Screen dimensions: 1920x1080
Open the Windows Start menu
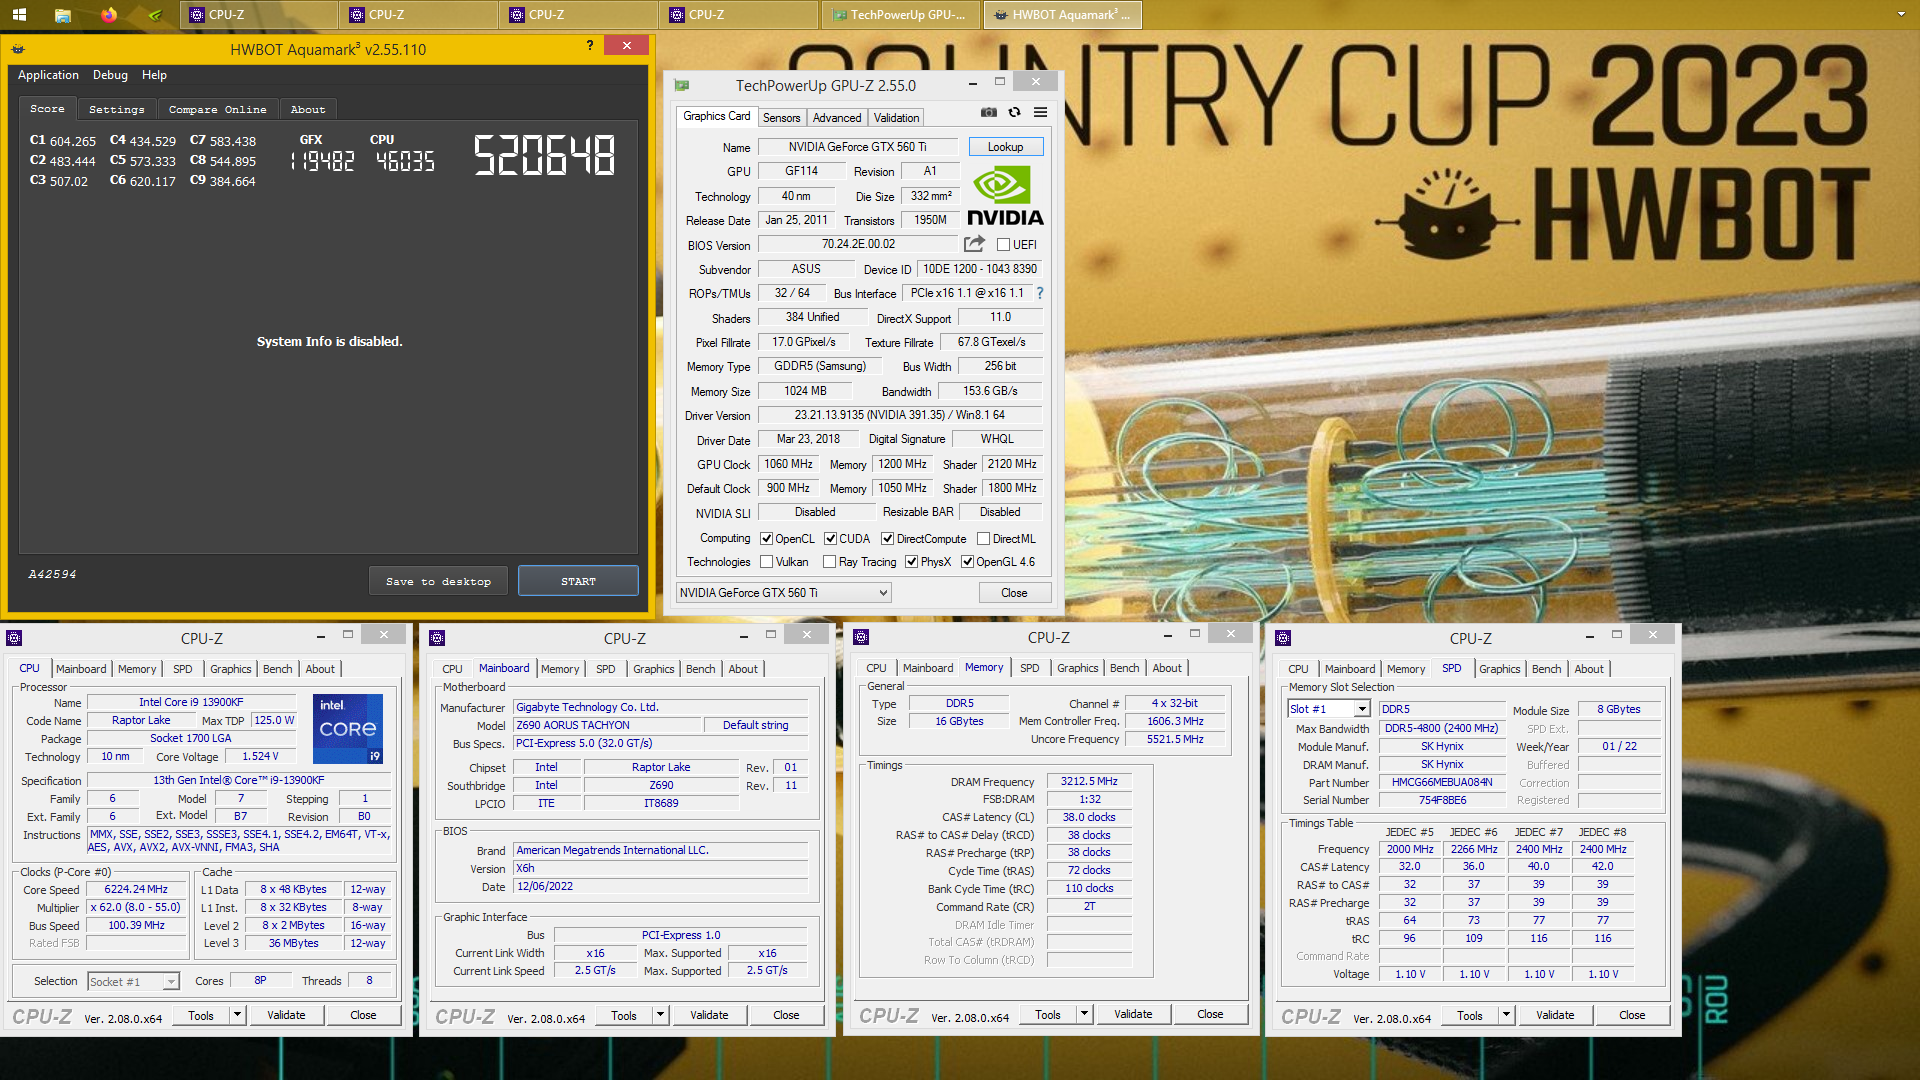19,14
